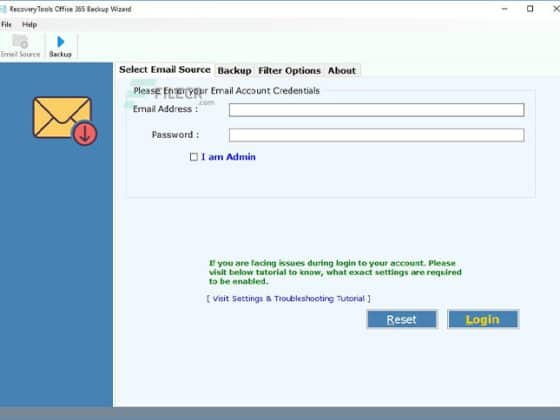Start the Backup toolbar play icon
This screenshot has width=560, height=420.
pos(60,46)
